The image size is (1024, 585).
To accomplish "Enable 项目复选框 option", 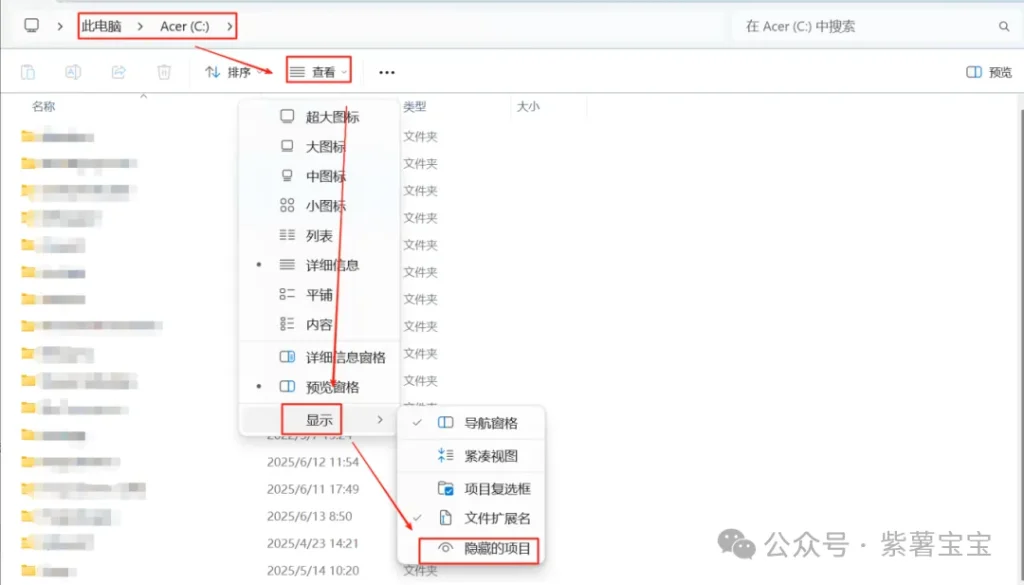I will (497, 489).
